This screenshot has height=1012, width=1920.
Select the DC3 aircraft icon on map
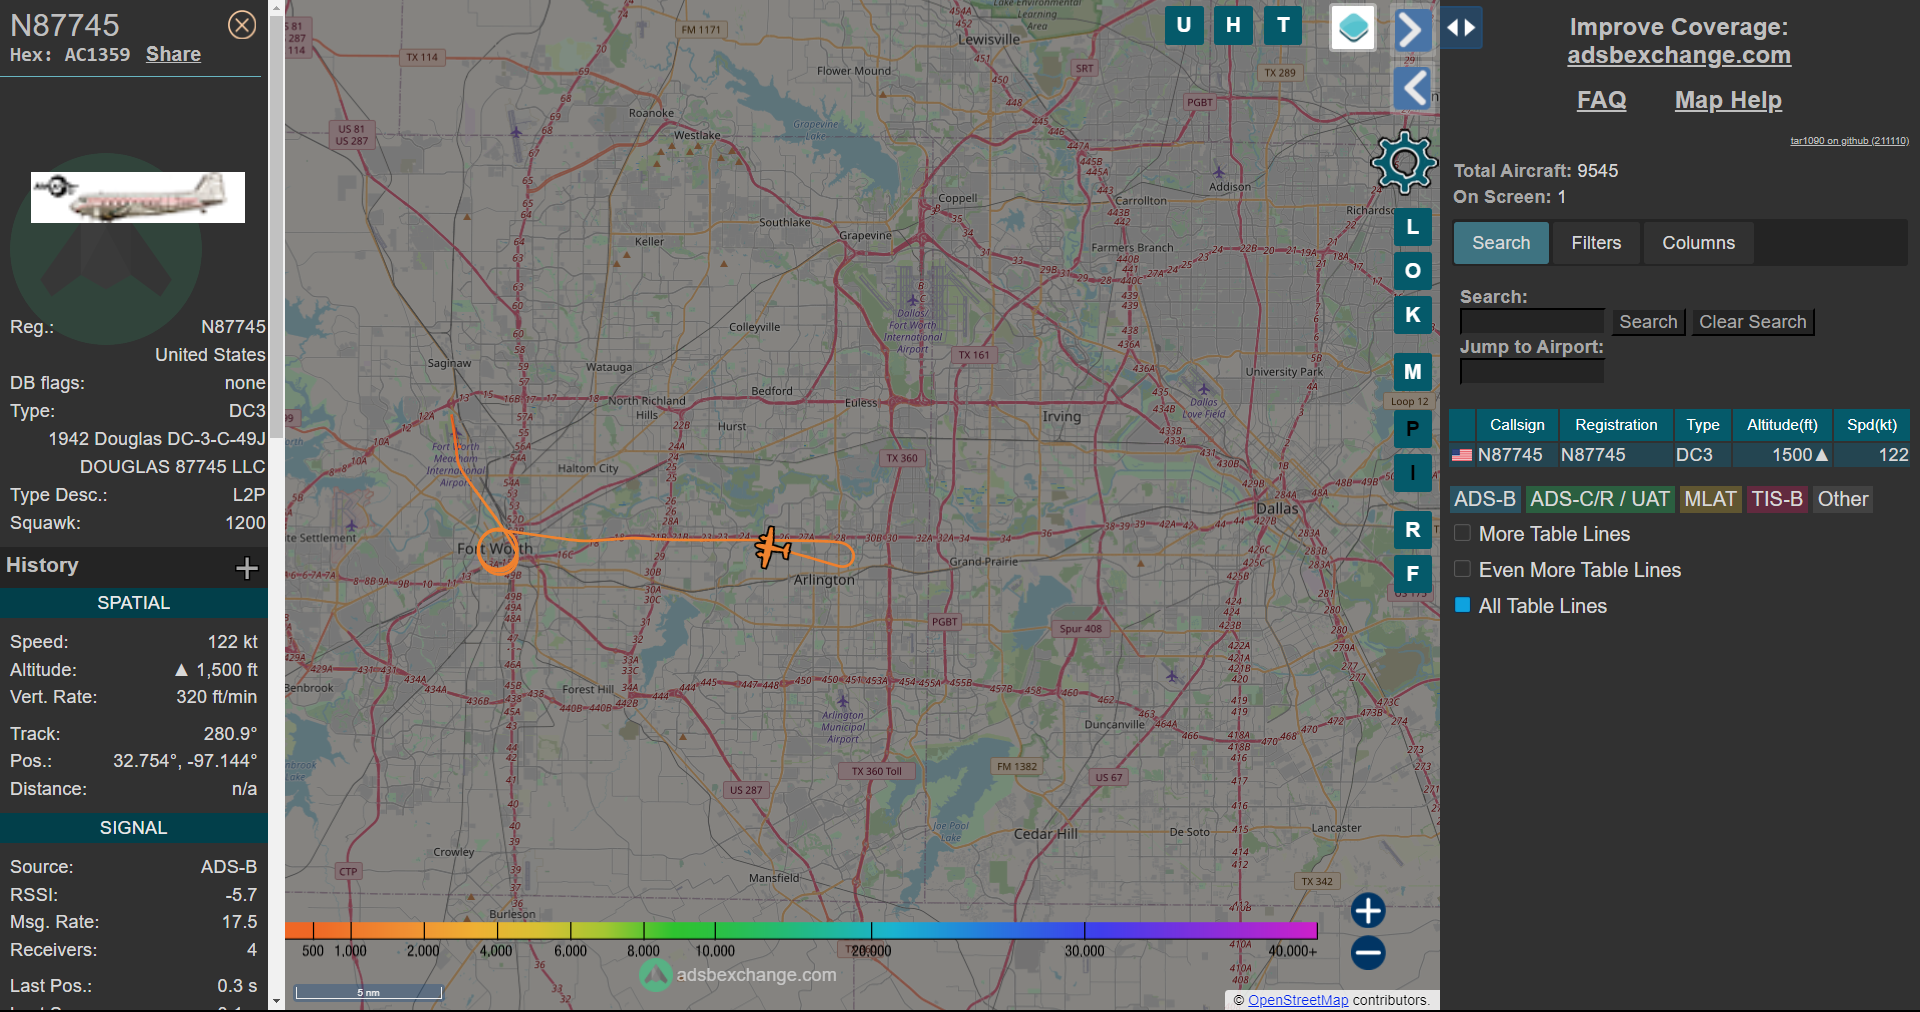(x=772, y=548)
